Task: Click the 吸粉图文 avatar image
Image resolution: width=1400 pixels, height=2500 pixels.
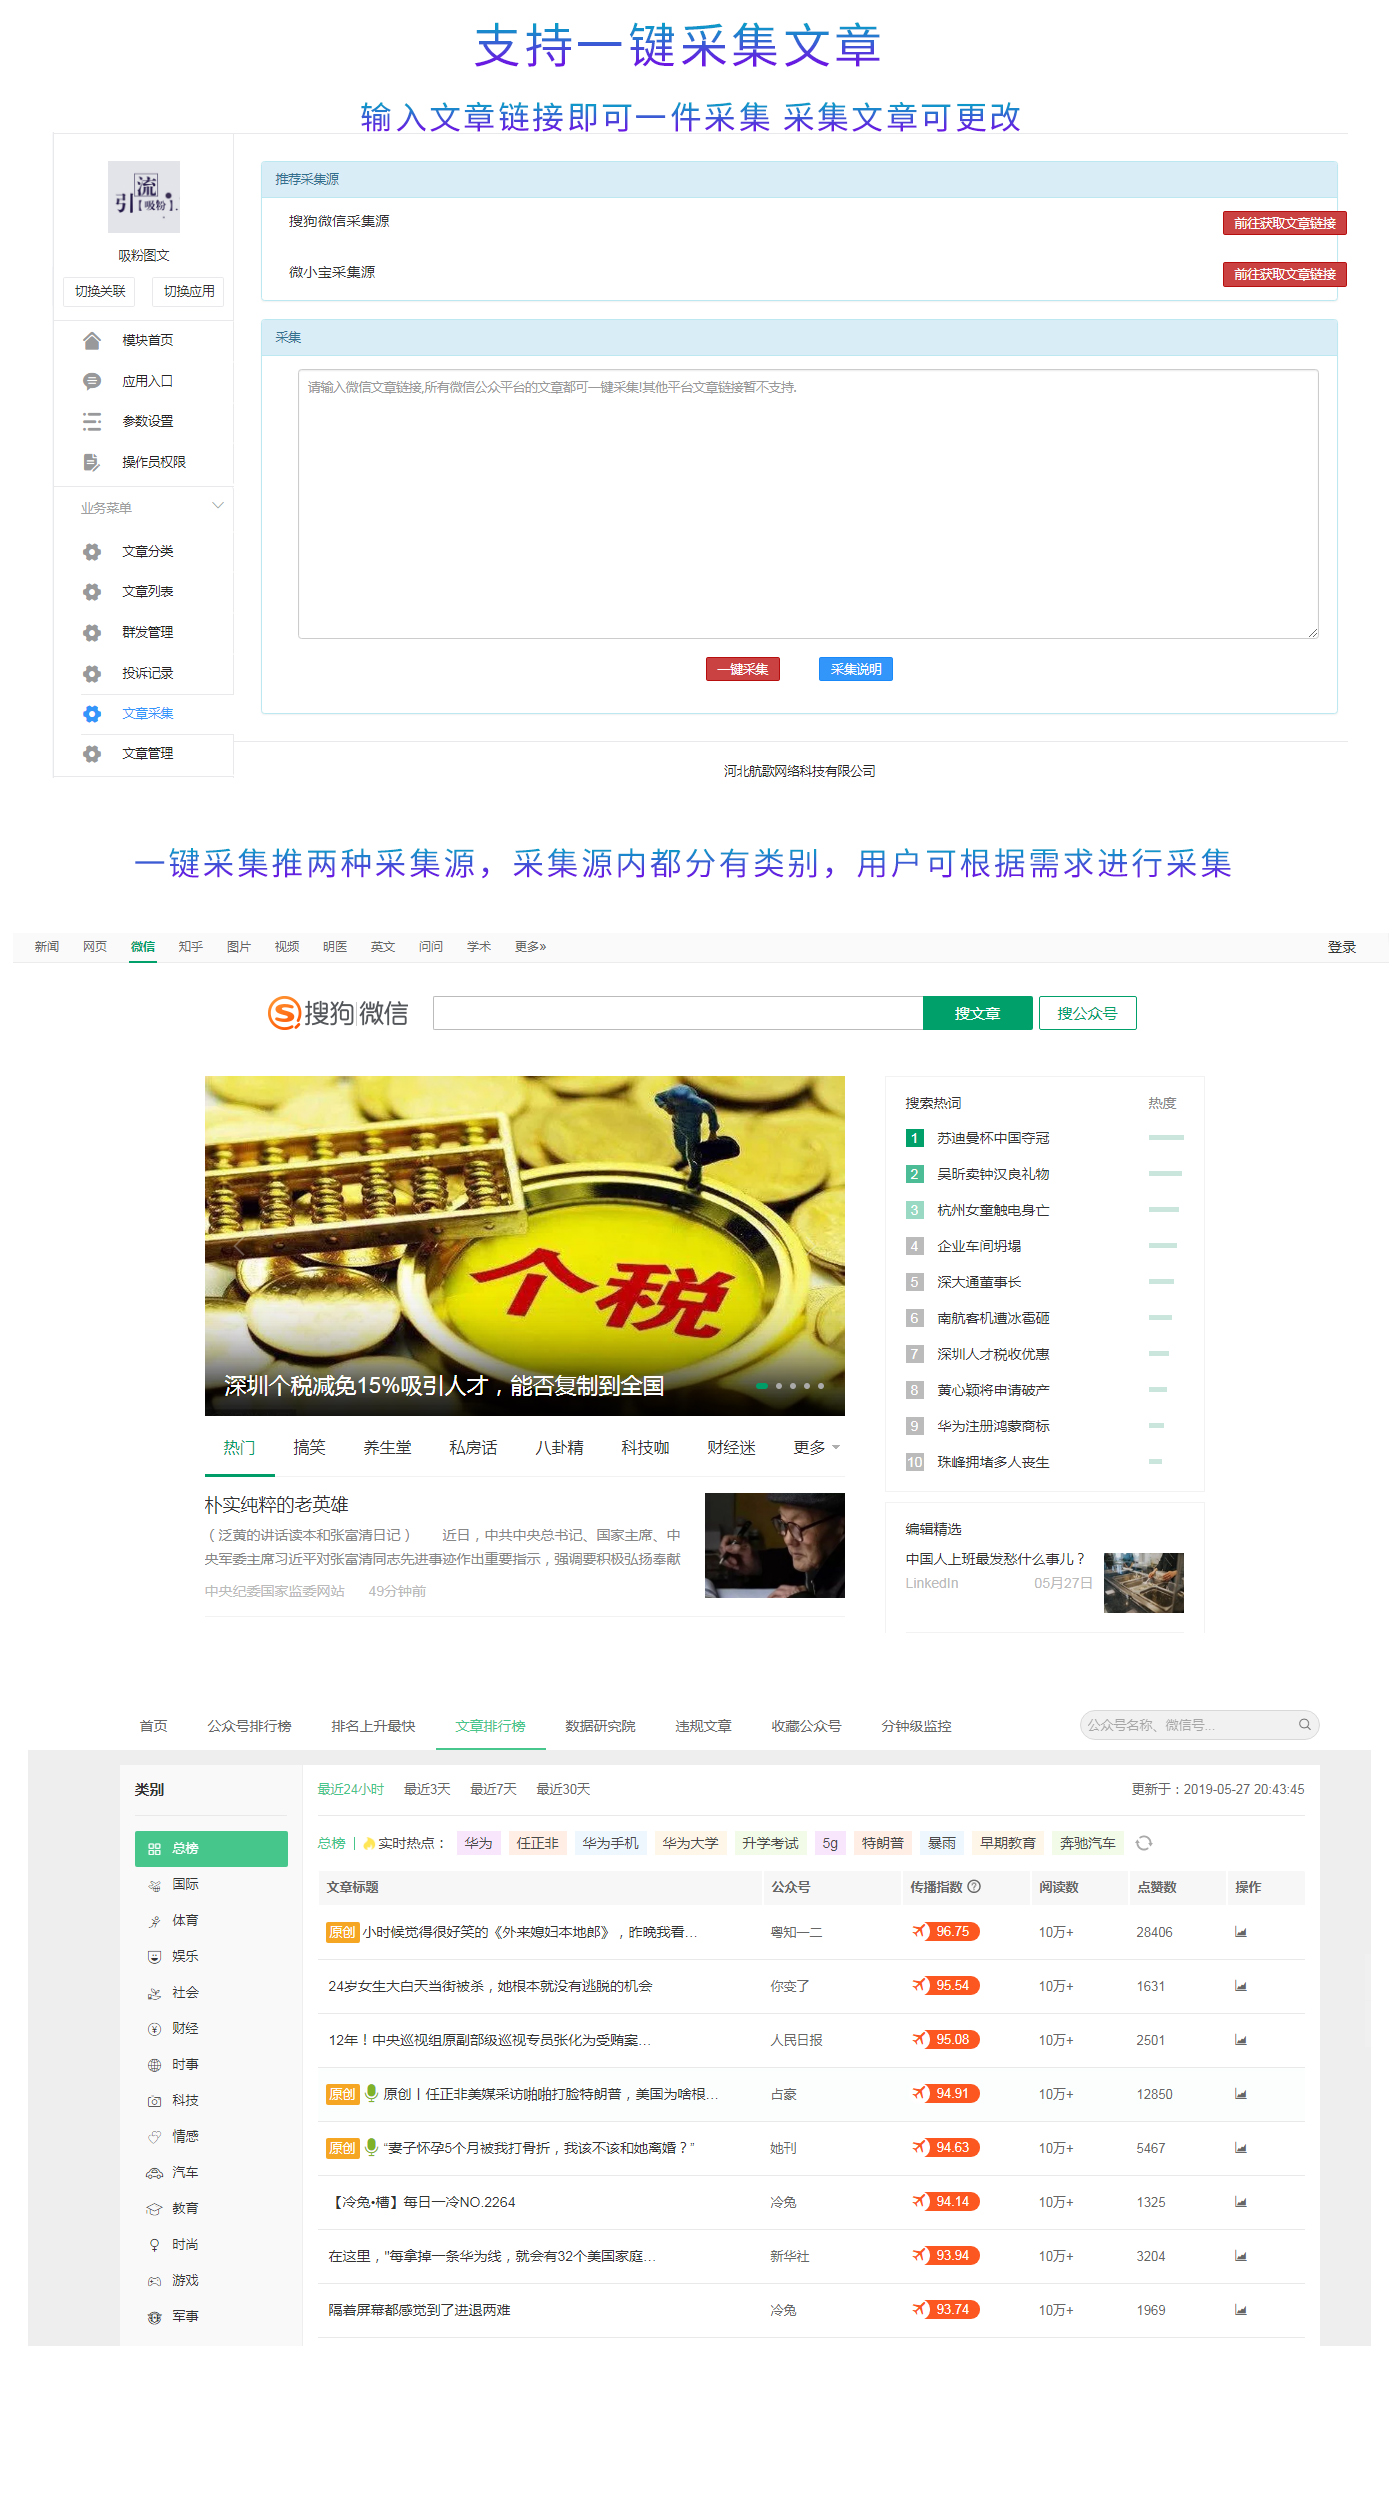Action: coord(144,197)
